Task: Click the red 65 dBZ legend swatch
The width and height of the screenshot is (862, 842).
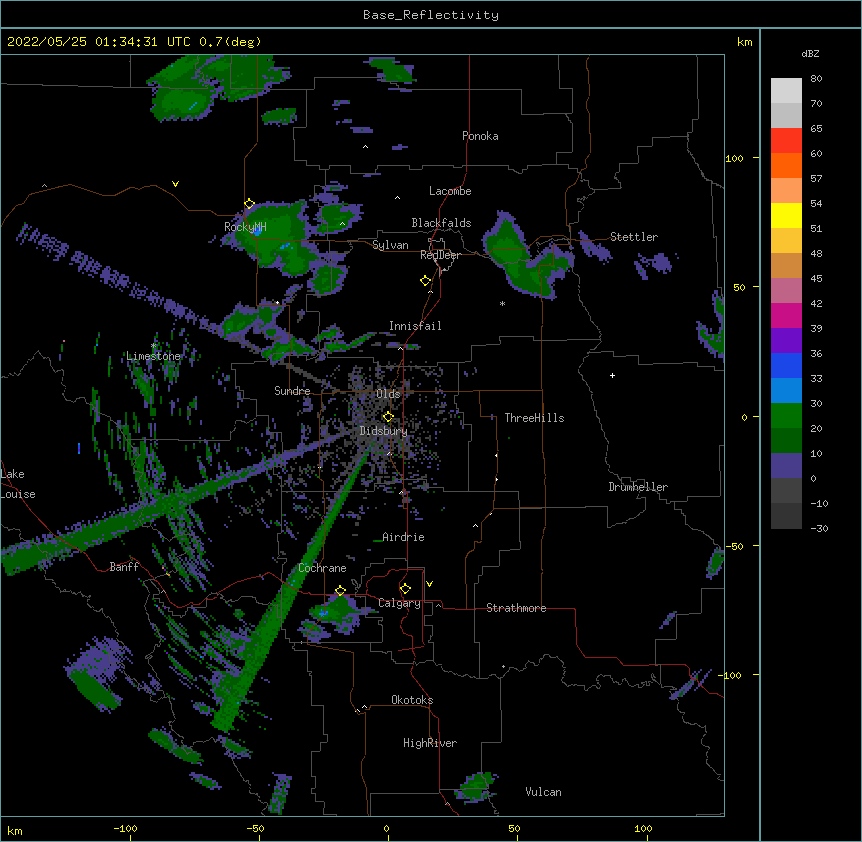Action: coord(786,141)
